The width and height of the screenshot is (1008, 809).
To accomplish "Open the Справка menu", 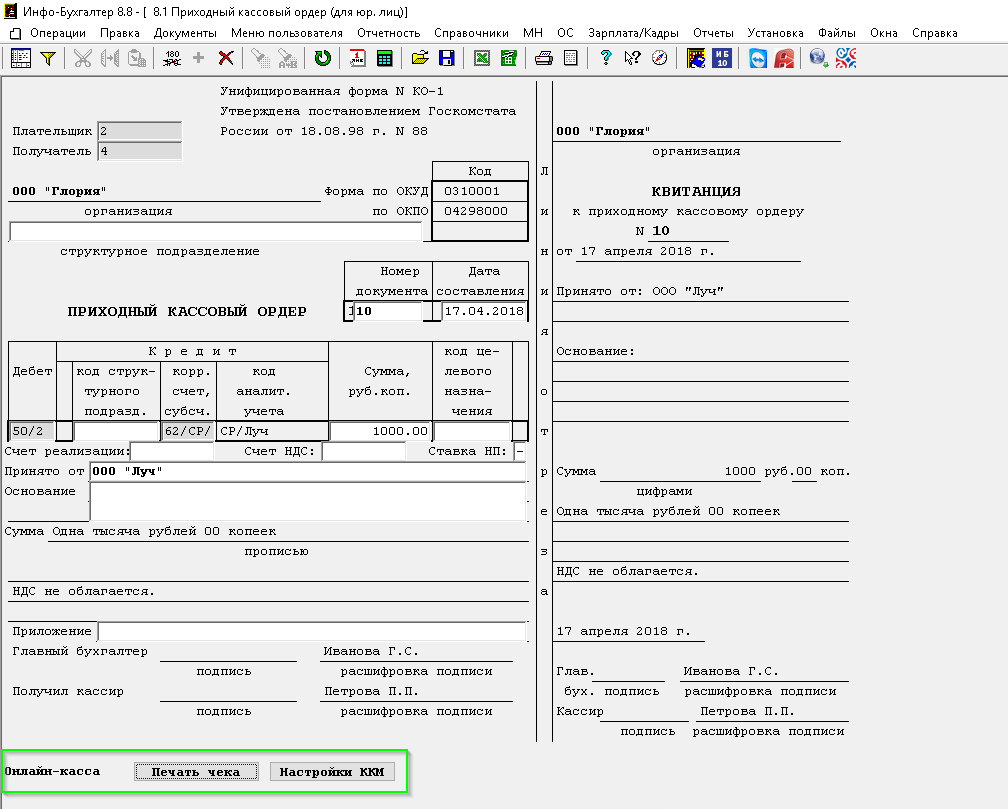I will click(x=935, y=33).
